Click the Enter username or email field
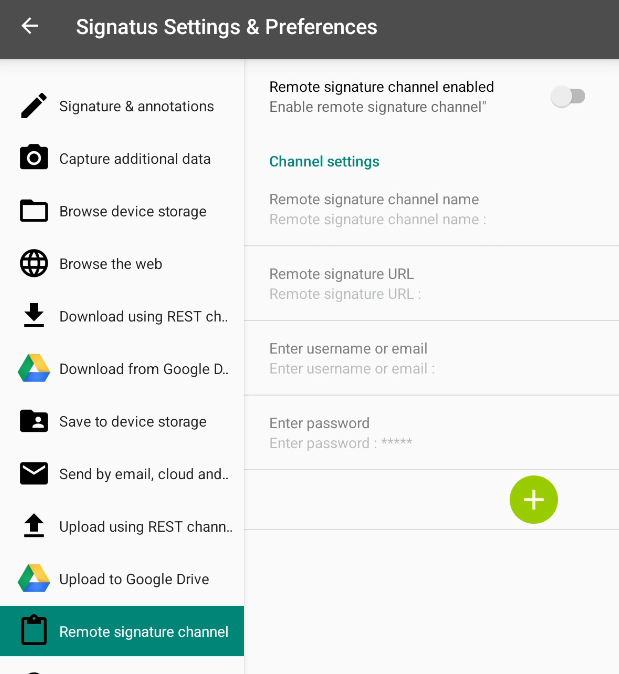Screen dimensions: 619x674 430,358
